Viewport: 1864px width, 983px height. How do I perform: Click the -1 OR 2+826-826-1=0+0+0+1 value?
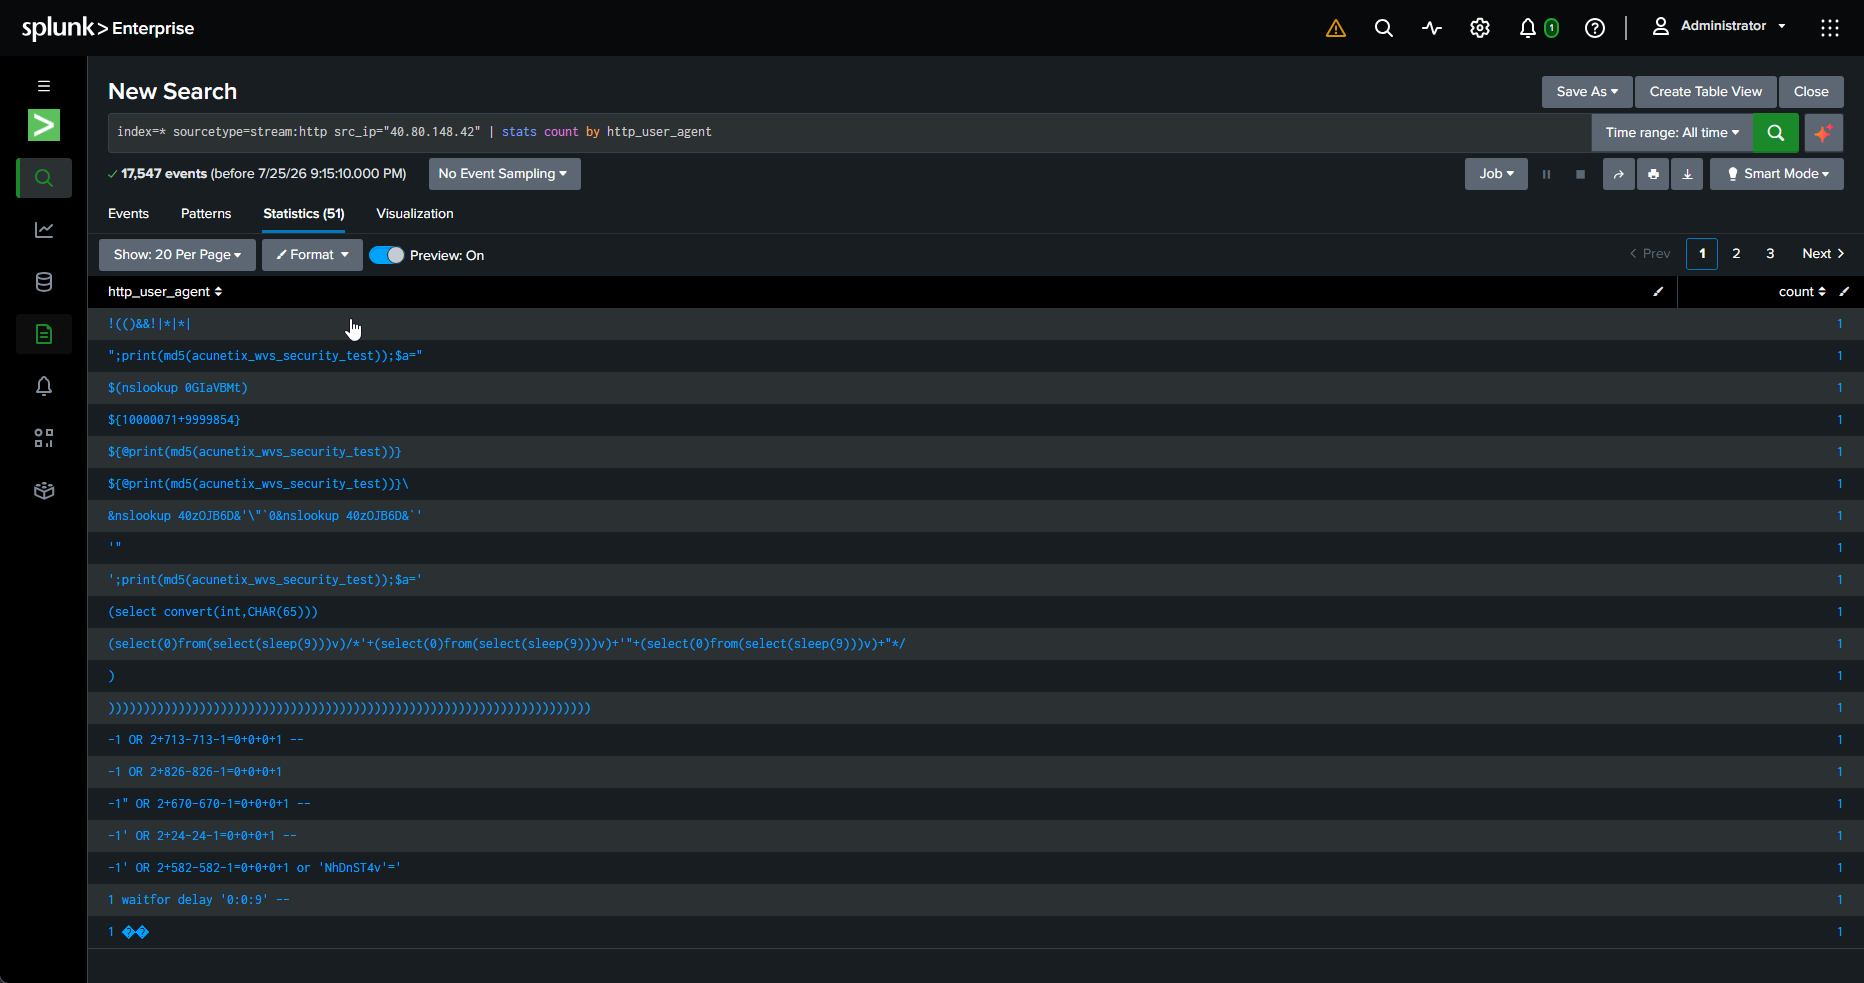point(195,772)
